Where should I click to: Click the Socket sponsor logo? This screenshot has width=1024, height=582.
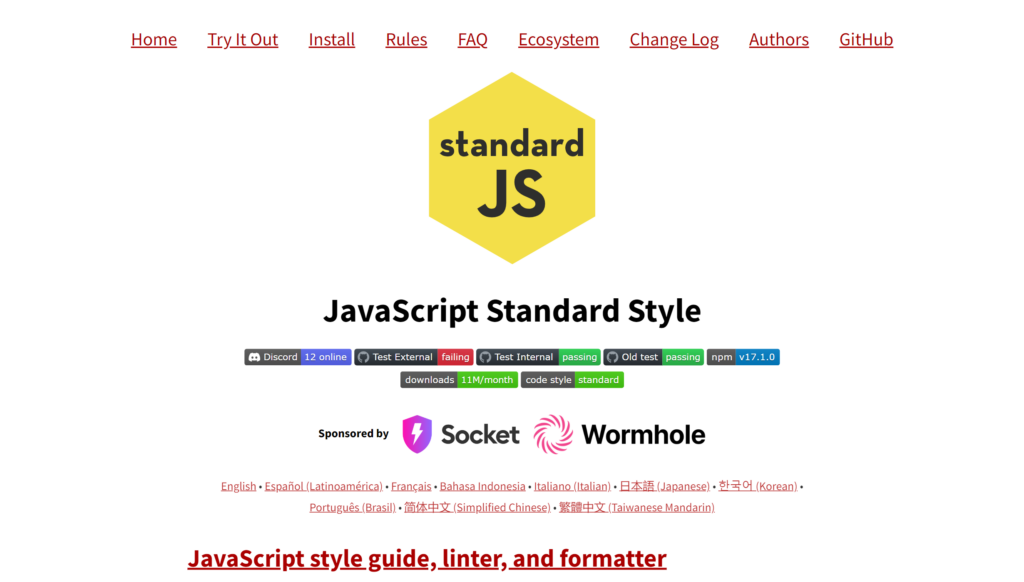[461, 434]
